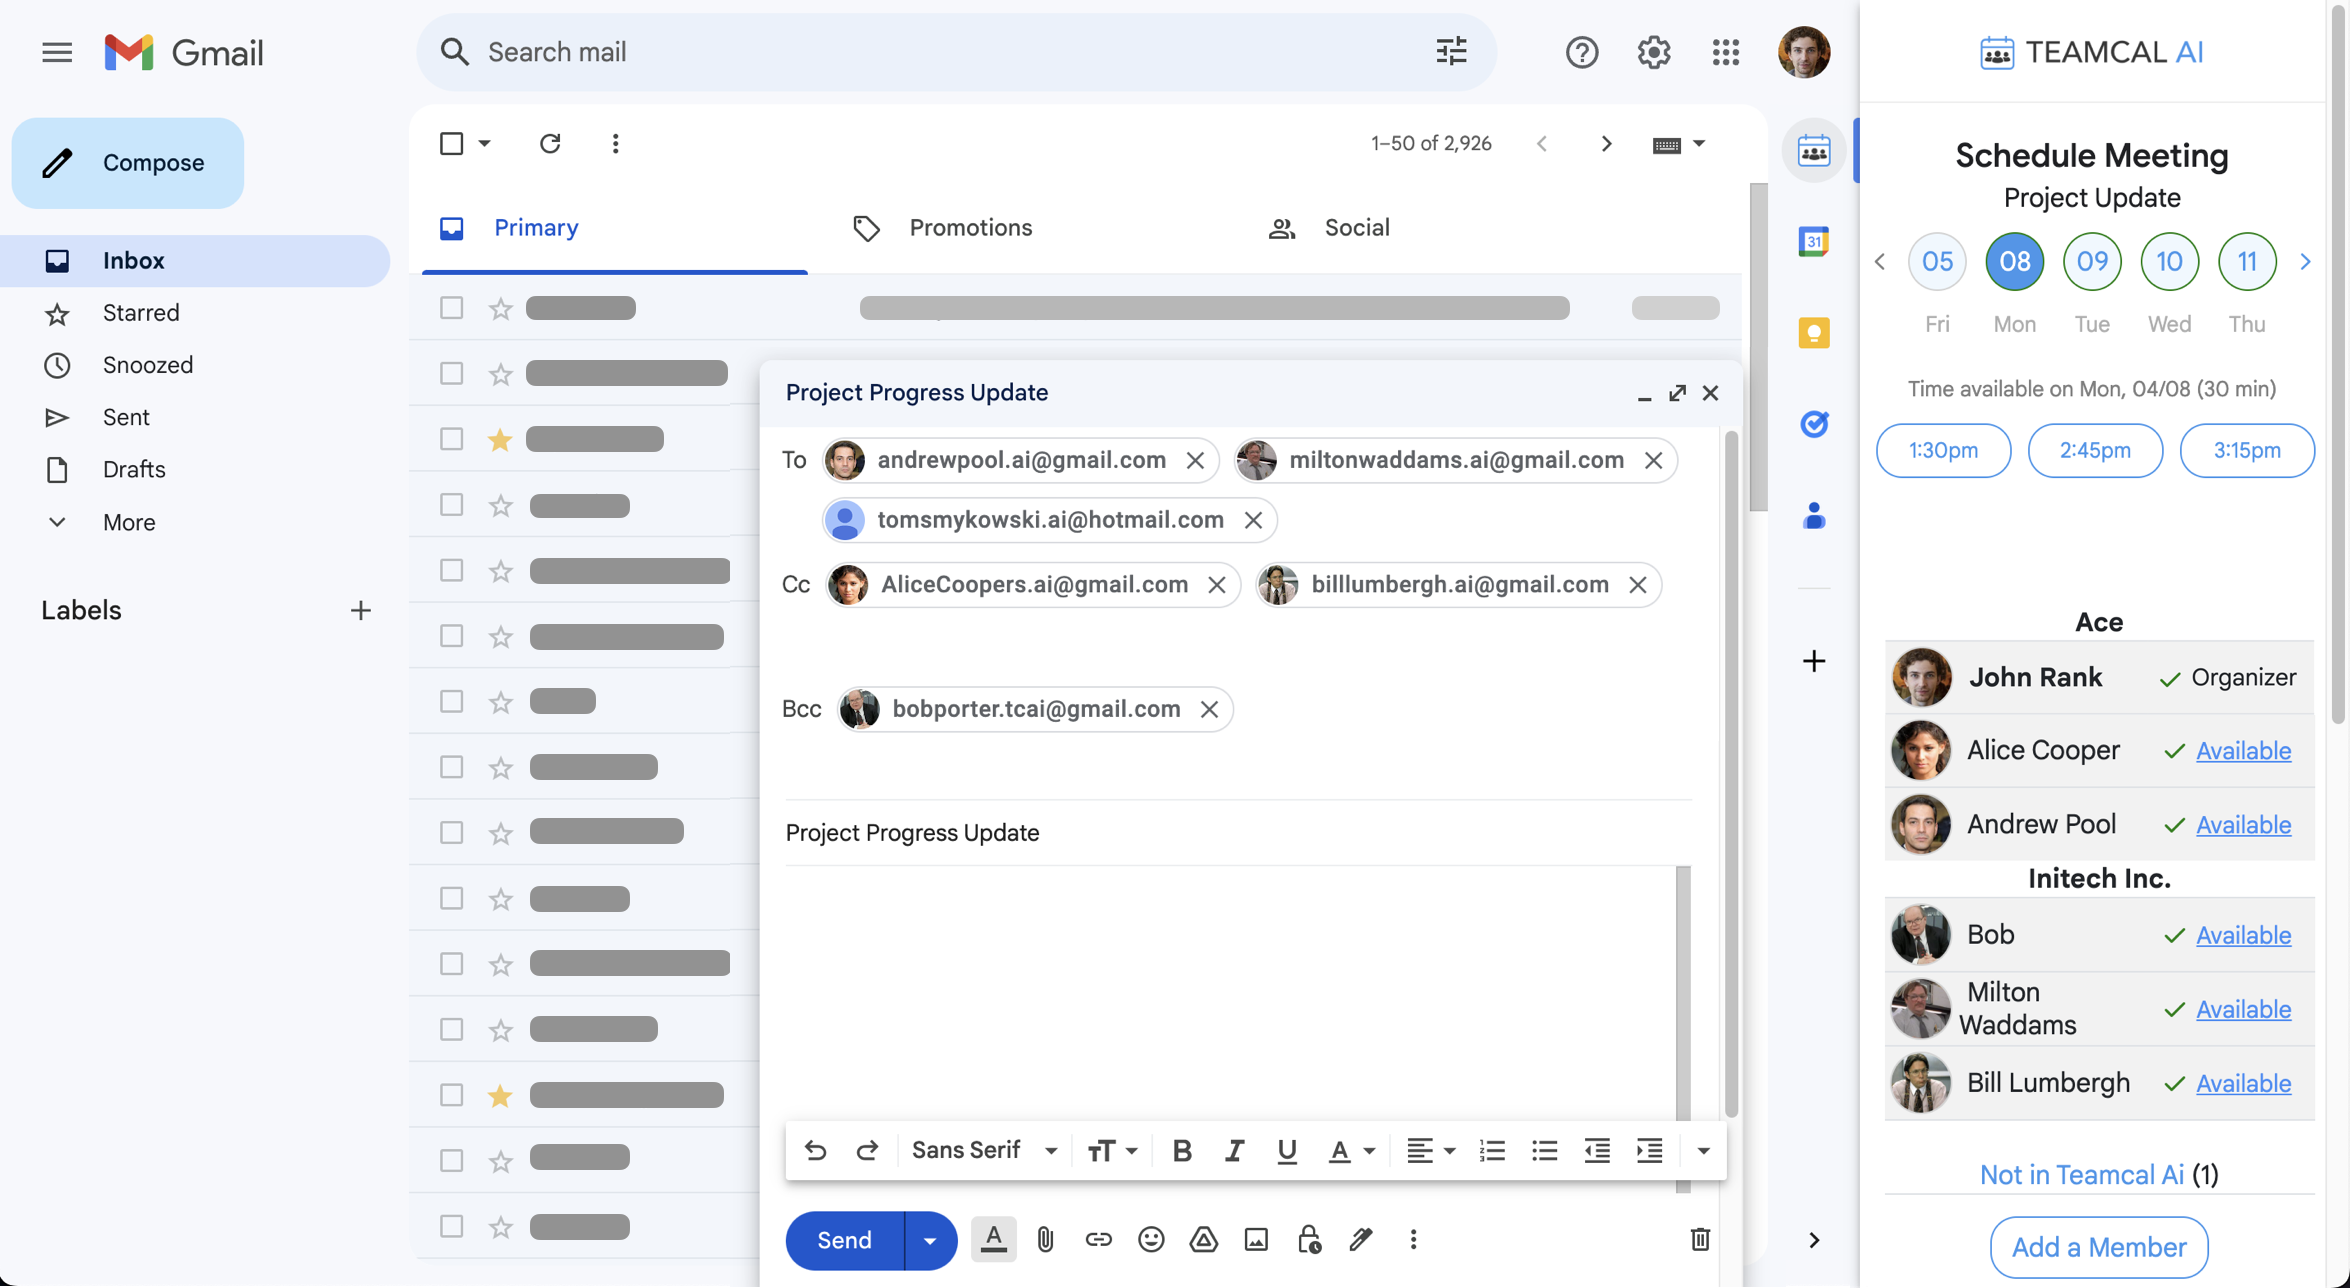
Task: Insert a link in the email
Action: pyautogui.click(x=1098, y=1240)
